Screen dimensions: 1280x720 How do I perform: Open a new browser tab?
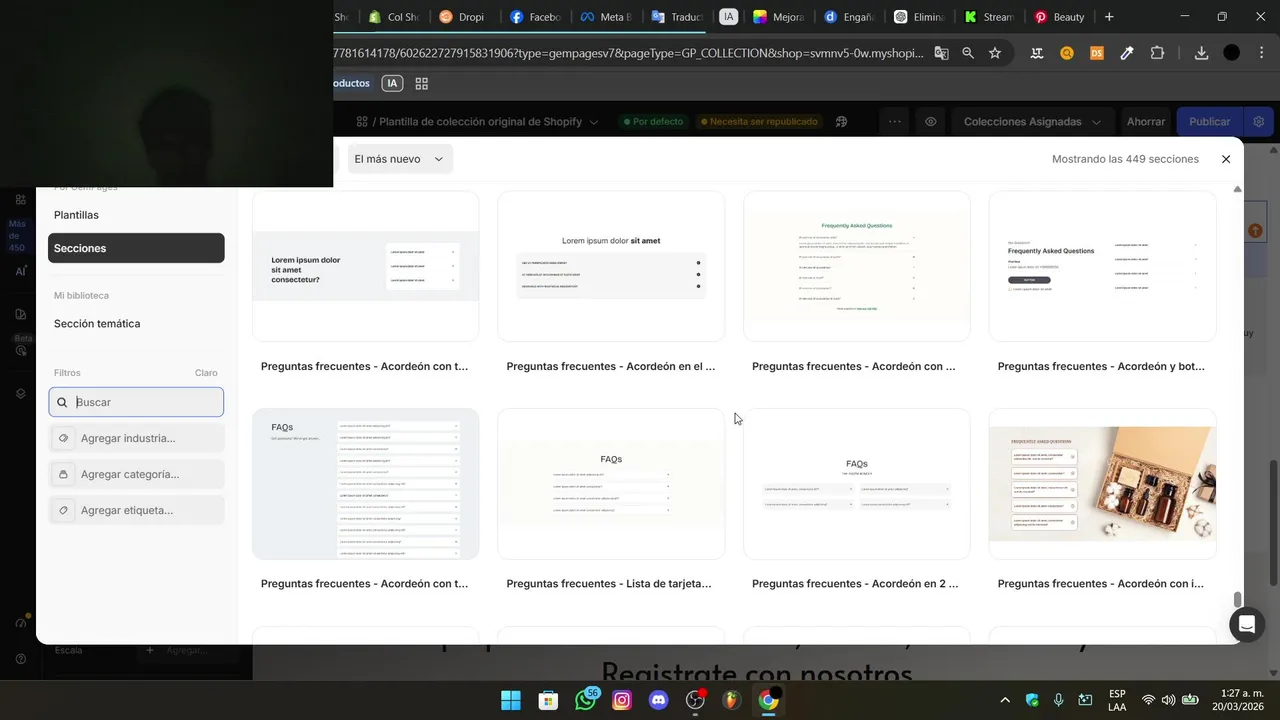[x=1109, y=17]
